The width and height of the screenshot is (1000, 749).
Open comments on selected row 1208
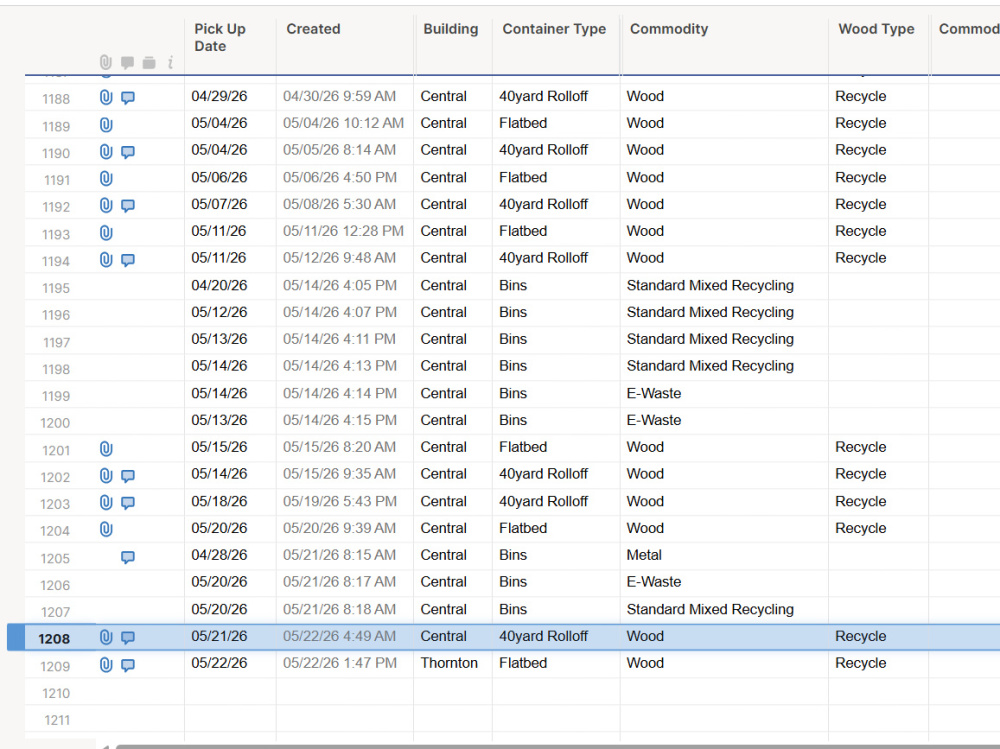click(128, 637)
